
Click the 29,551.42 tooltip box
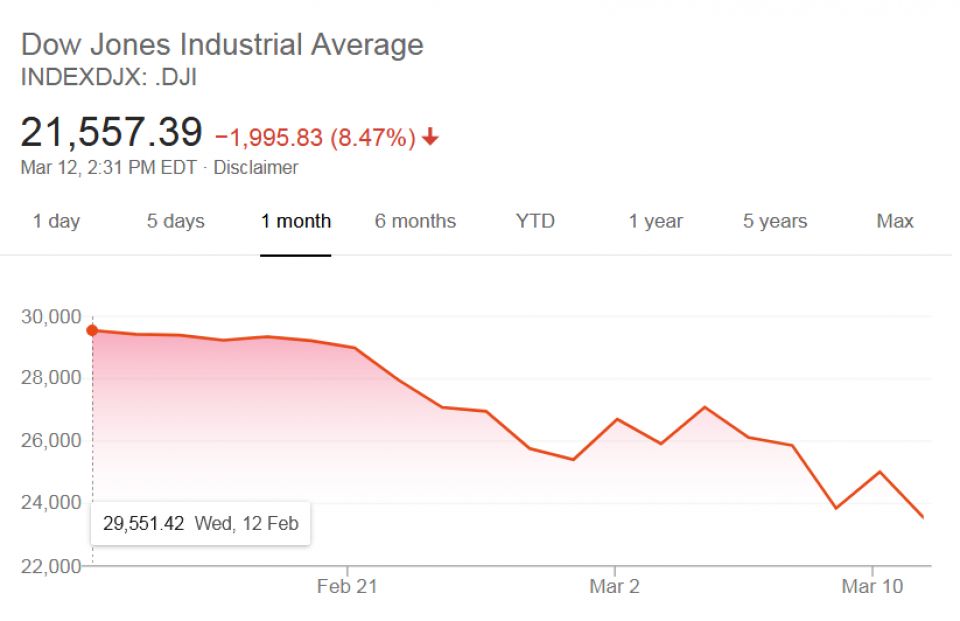tap(200, 523)
